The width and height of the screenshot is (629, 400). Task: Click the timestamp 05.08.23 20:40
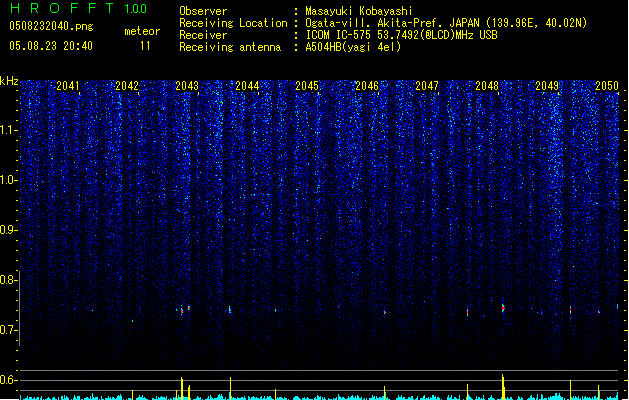51,46
